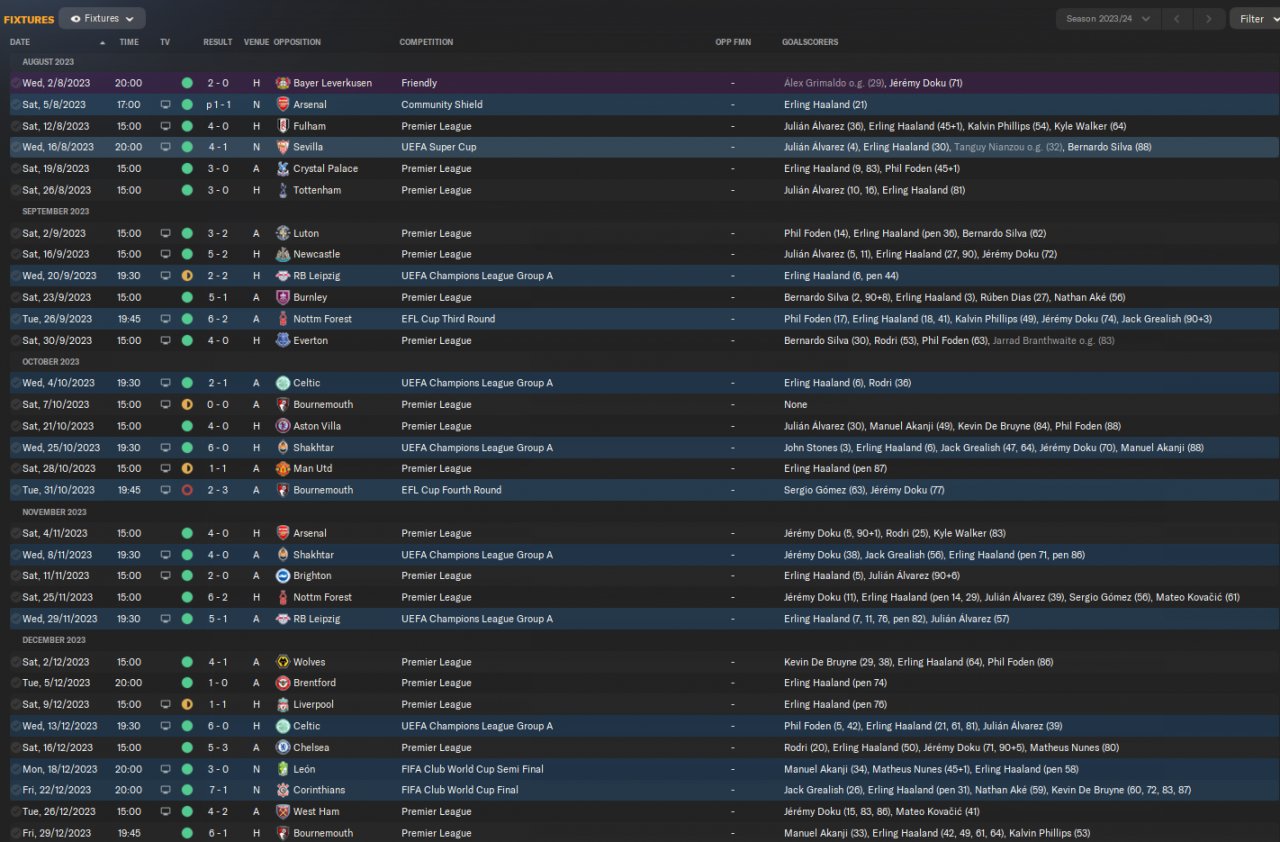Click the Aston Villa club crest
Screen dimensions: 1280x842
(283, 426)
